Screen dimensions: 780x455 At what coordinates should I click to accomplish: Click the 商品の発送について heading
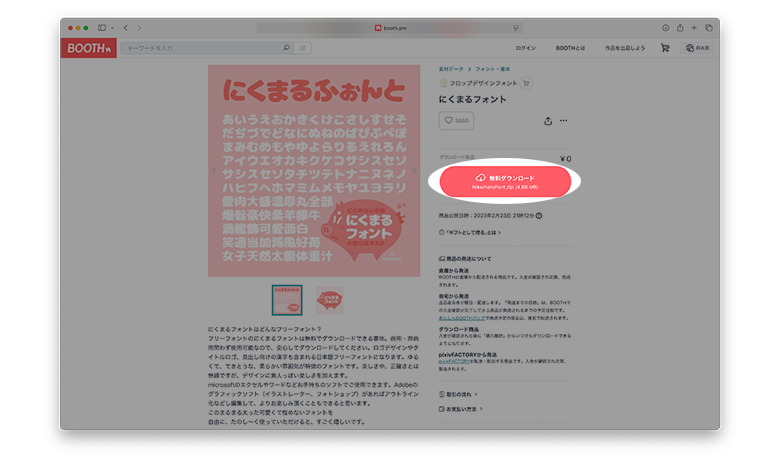pyautogui.click(x=465, y=259)
